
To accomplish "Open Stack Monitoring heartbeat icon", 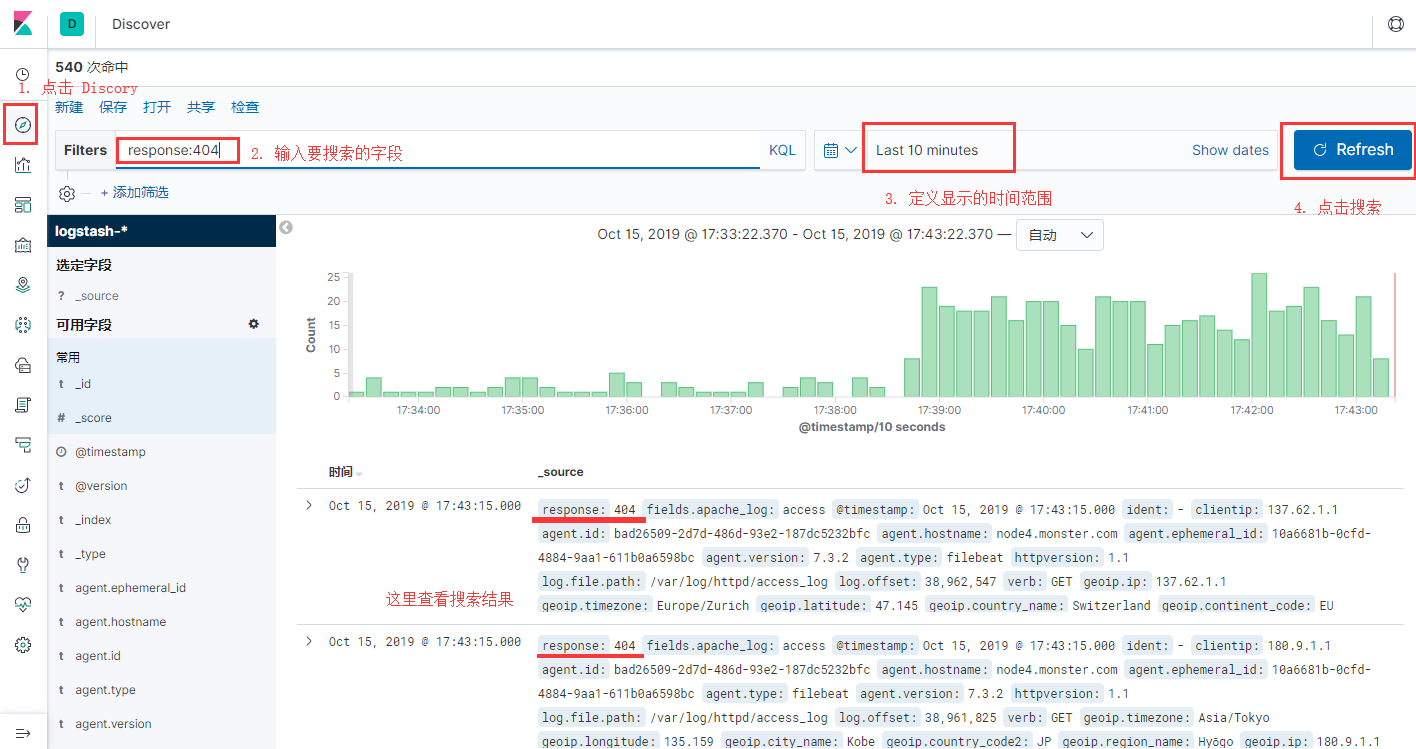I will coord(22,605).
